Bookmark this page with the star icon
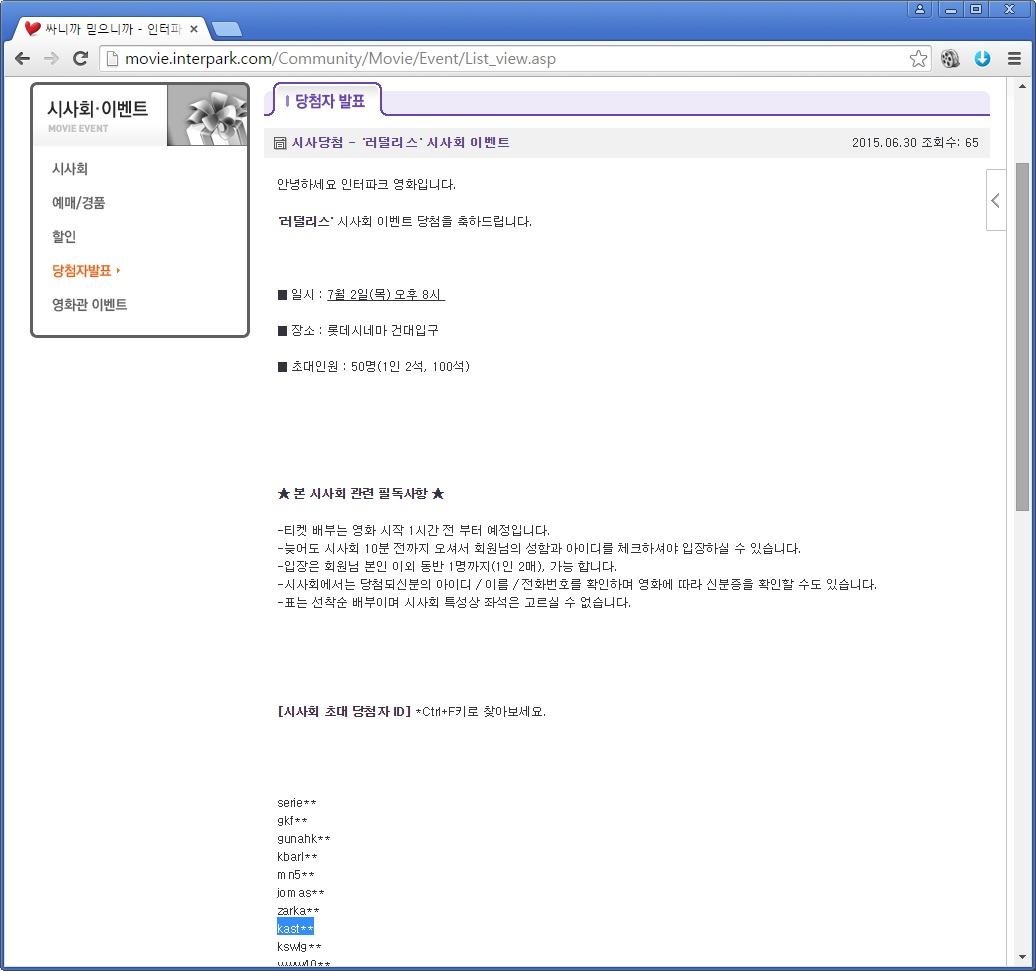Image resolution: width=1036 pixels, height=971 pixels. (918, 59)
